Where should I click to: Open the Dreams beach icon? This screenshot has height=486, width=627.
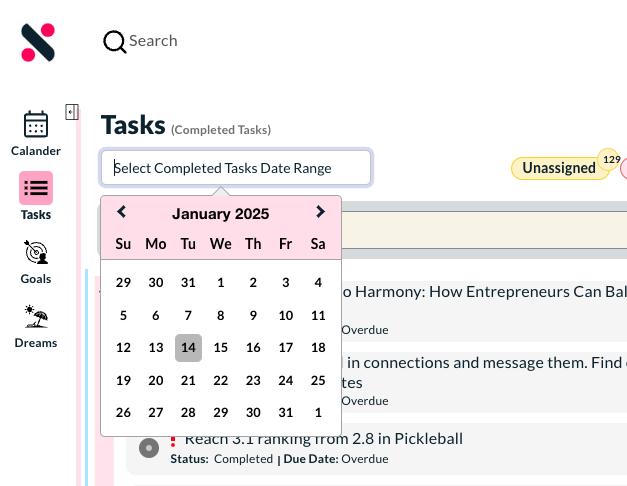[36, 316]
